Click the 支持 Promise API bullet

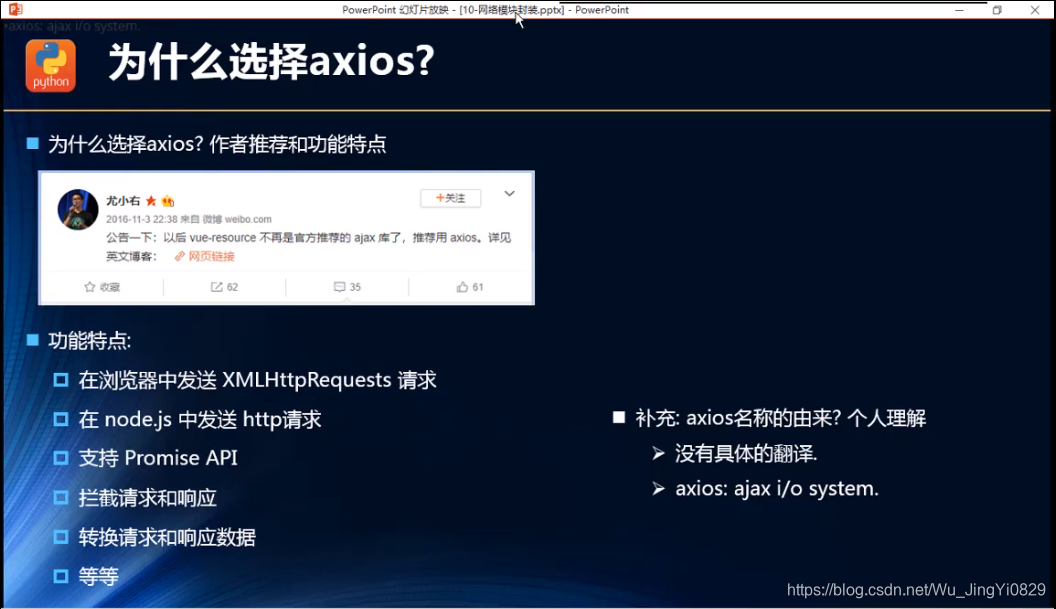tap(158, 458)
